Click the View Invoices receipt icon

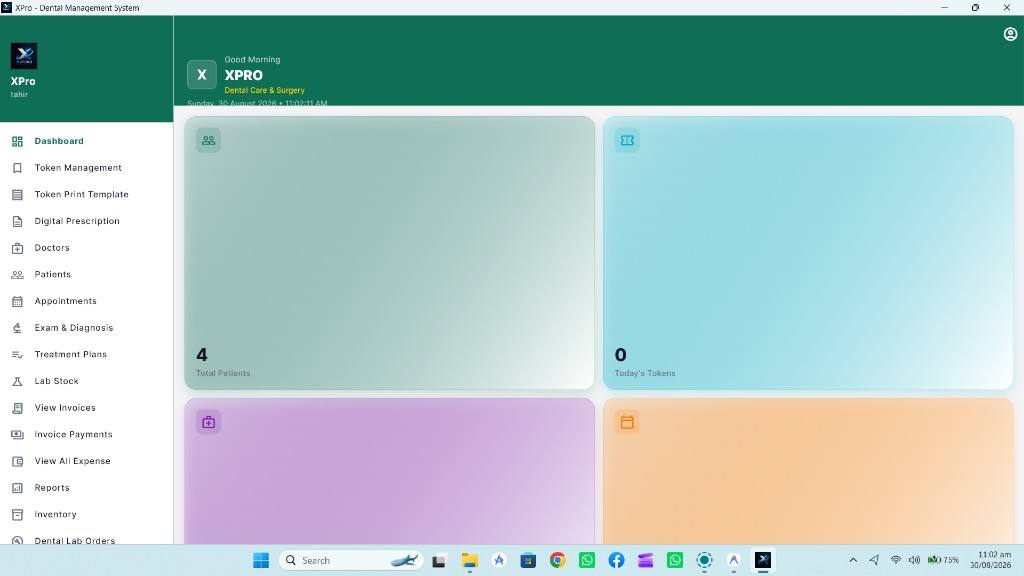18,408
